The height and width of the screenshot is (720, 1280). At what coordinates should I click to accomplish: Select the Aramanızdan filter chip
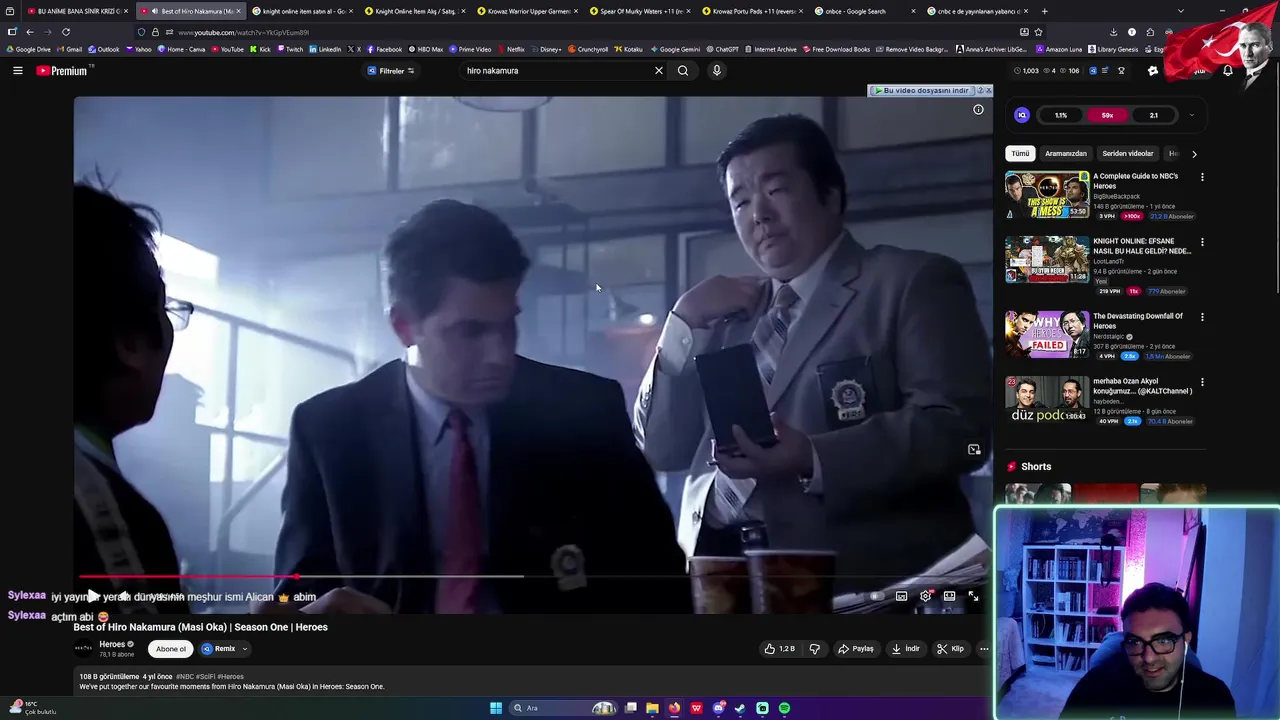pyautogui.click(x=1065, y=154)
